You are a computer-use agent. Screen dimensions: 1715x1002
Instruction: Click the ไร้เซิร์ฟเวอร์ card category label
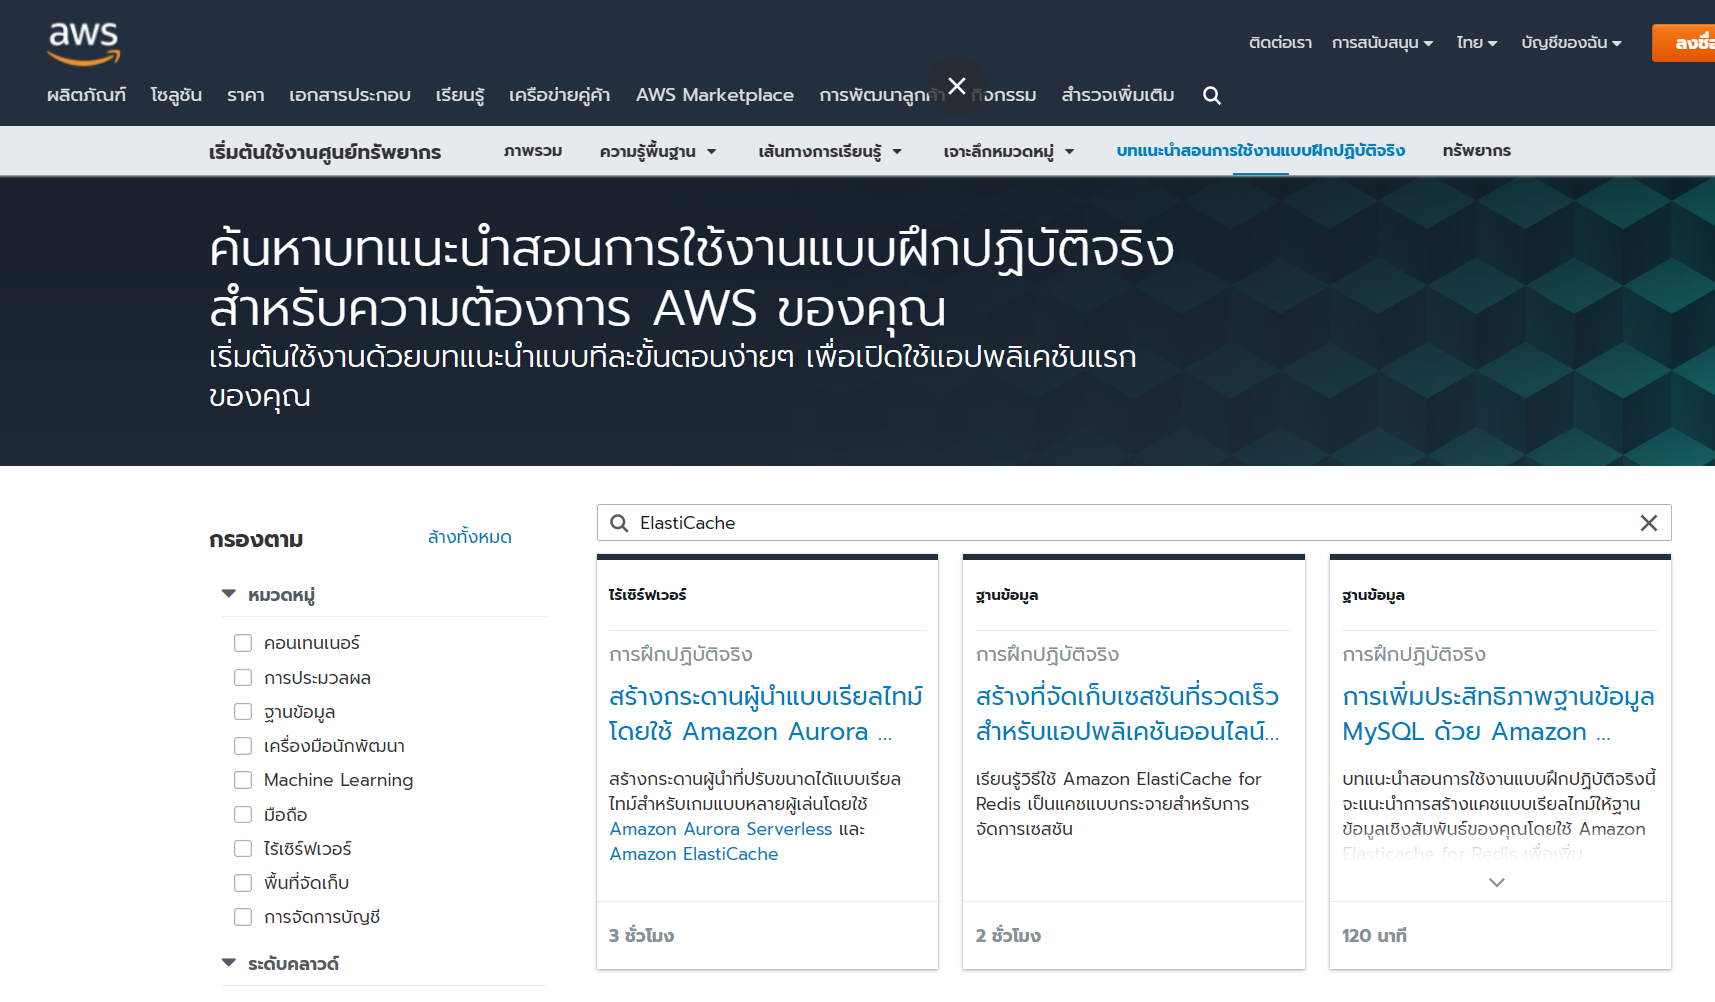coord(648,595)
